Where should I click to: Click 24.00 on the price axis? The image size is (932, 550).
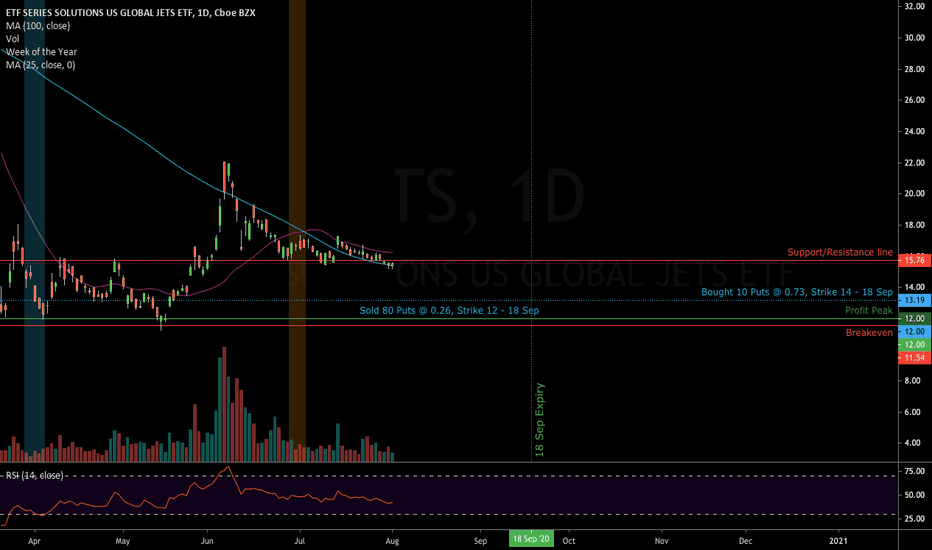click(x=915, y=131)
